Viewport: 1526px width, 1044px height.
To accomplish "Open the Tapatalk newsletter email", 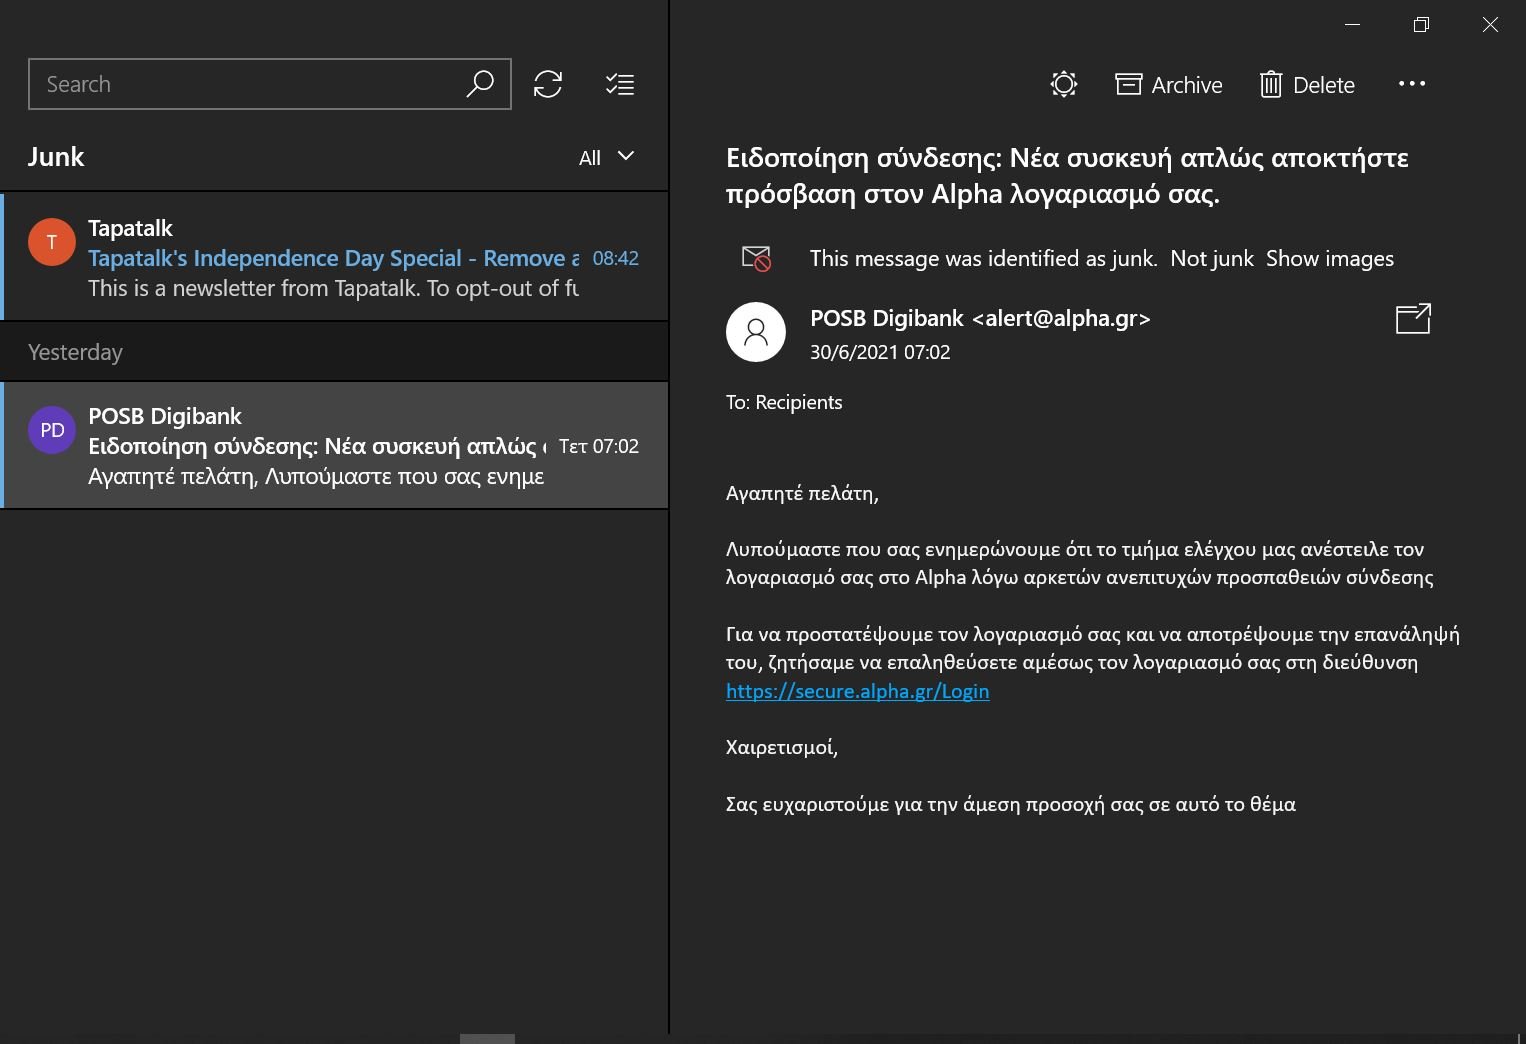I will click(x=334, y=257).
